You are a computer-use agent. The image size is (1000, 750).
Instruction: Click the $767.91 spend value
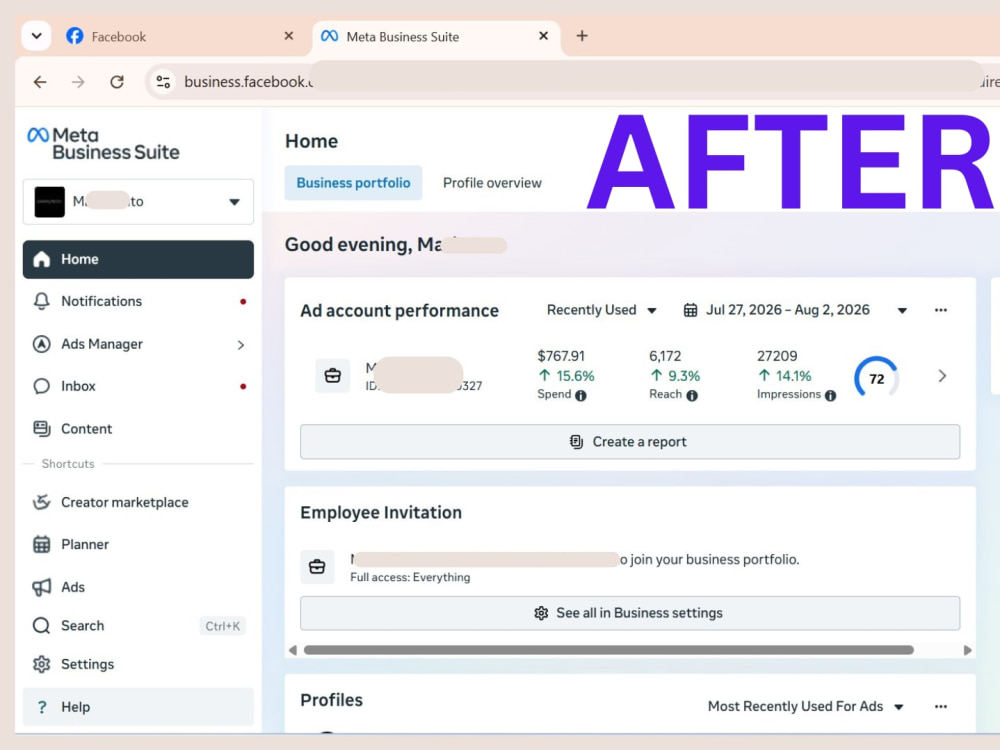pyautogui.click(x=561, y=356)
